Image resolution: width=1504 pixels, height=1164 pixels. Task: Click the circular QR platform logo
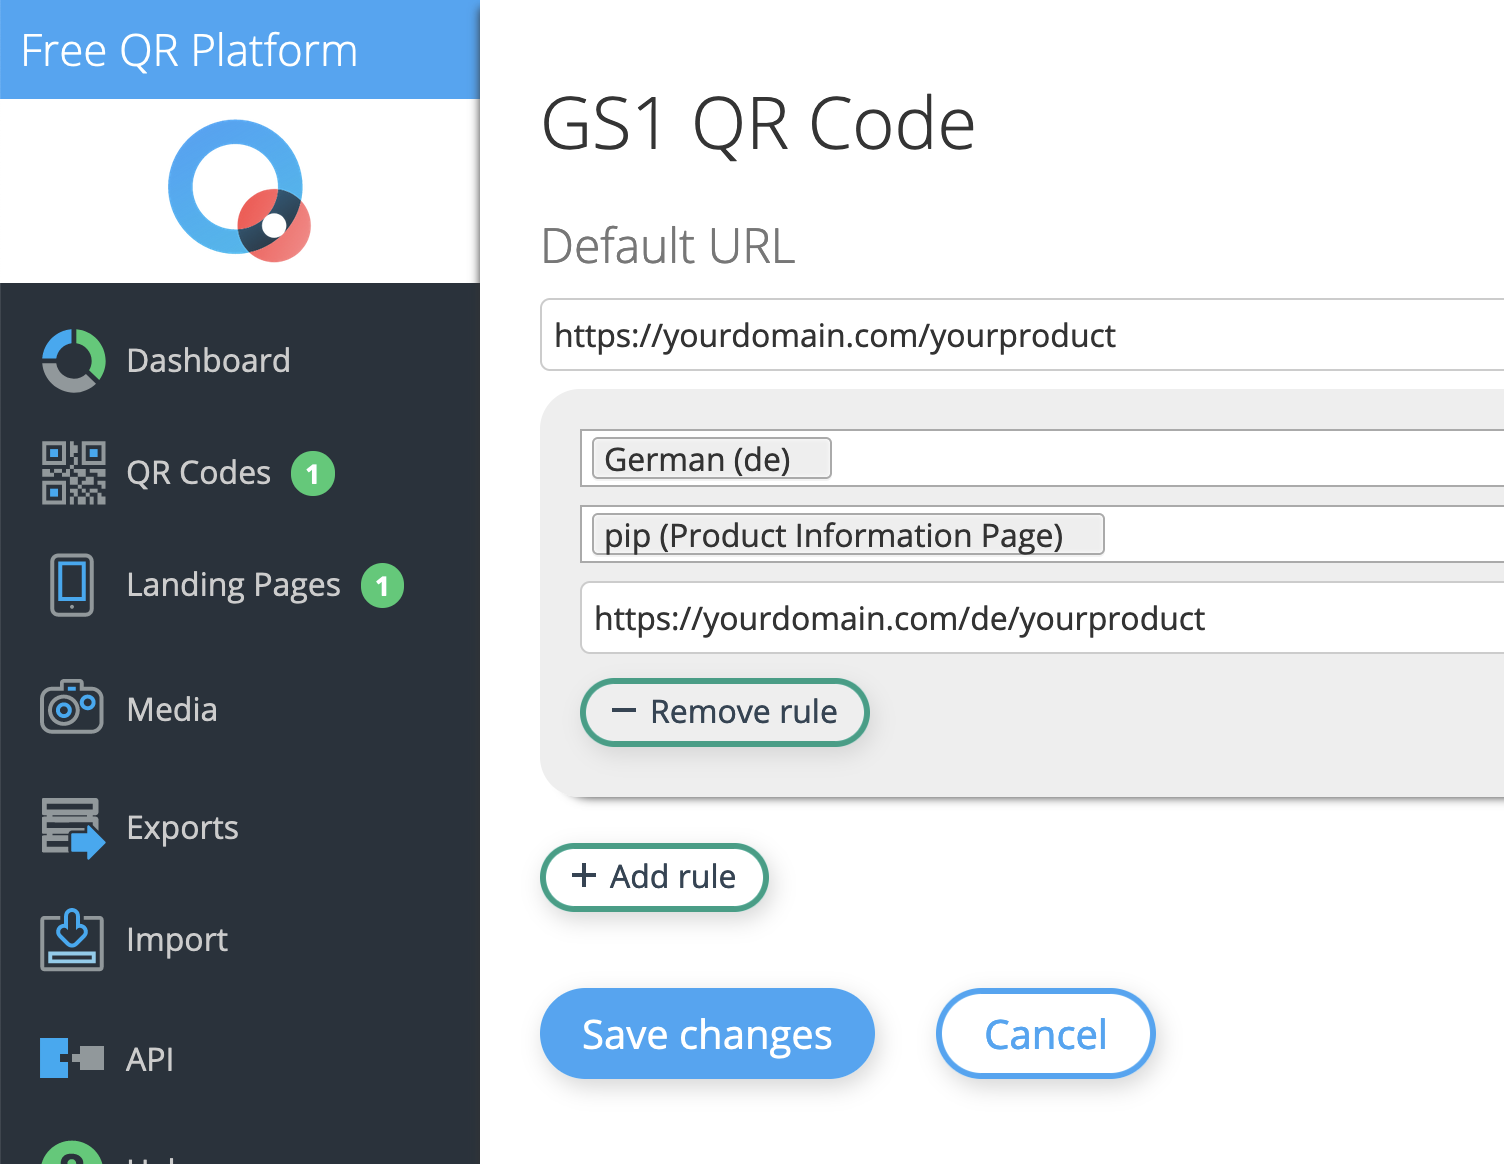tap(238, 190)
